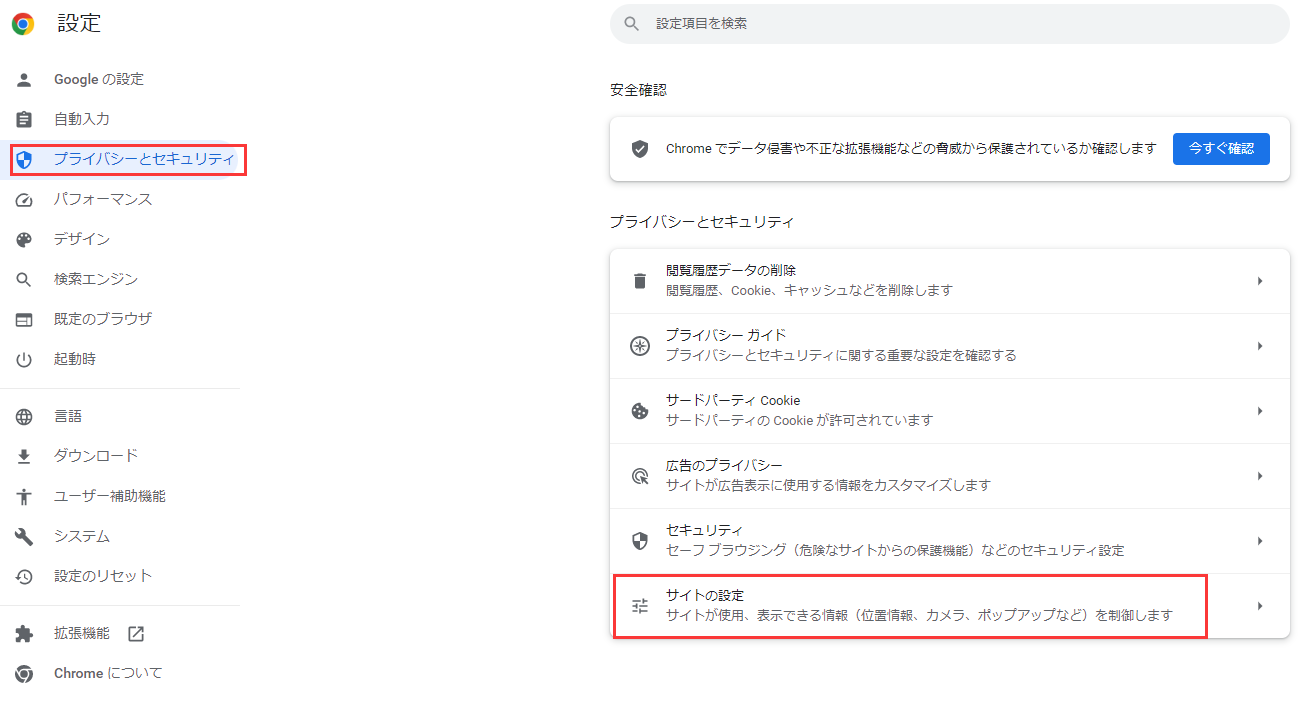1316x703 pixels.
Task: Click the サイトの設定 sliders icon
Action: tap(640, 606)
